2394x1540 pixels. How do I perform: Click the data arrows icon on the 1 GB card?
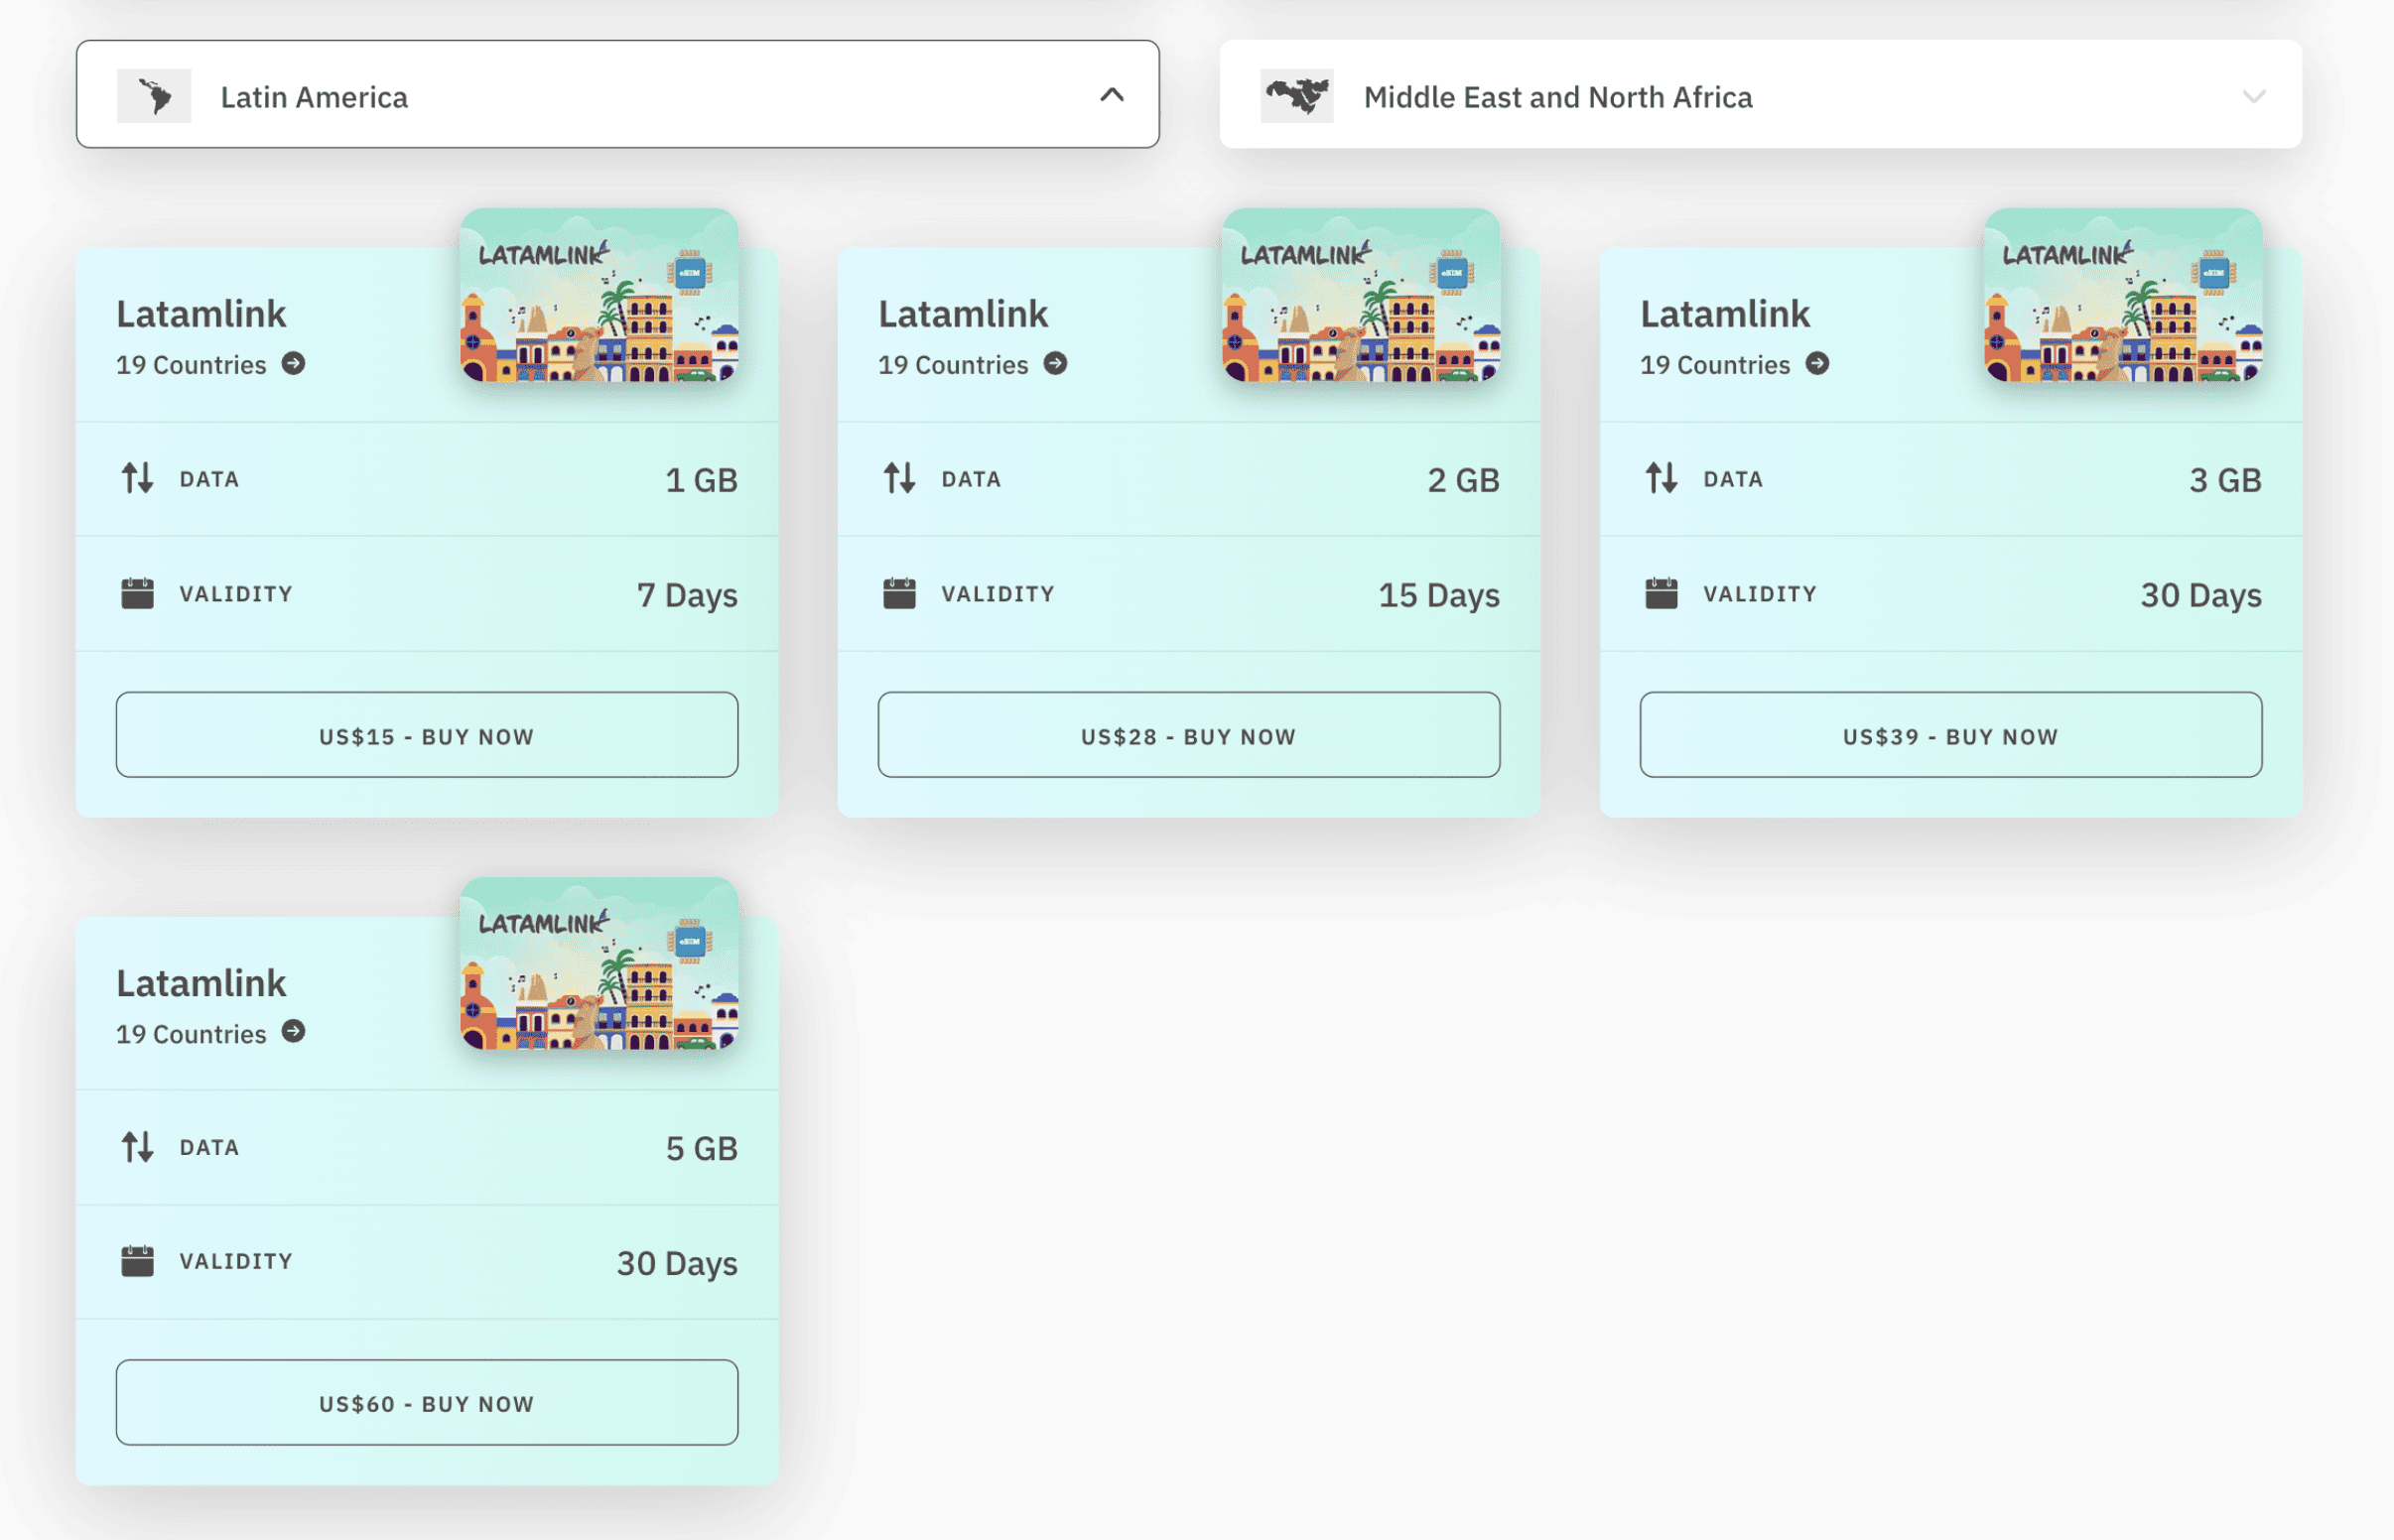(x=137, y=478)
